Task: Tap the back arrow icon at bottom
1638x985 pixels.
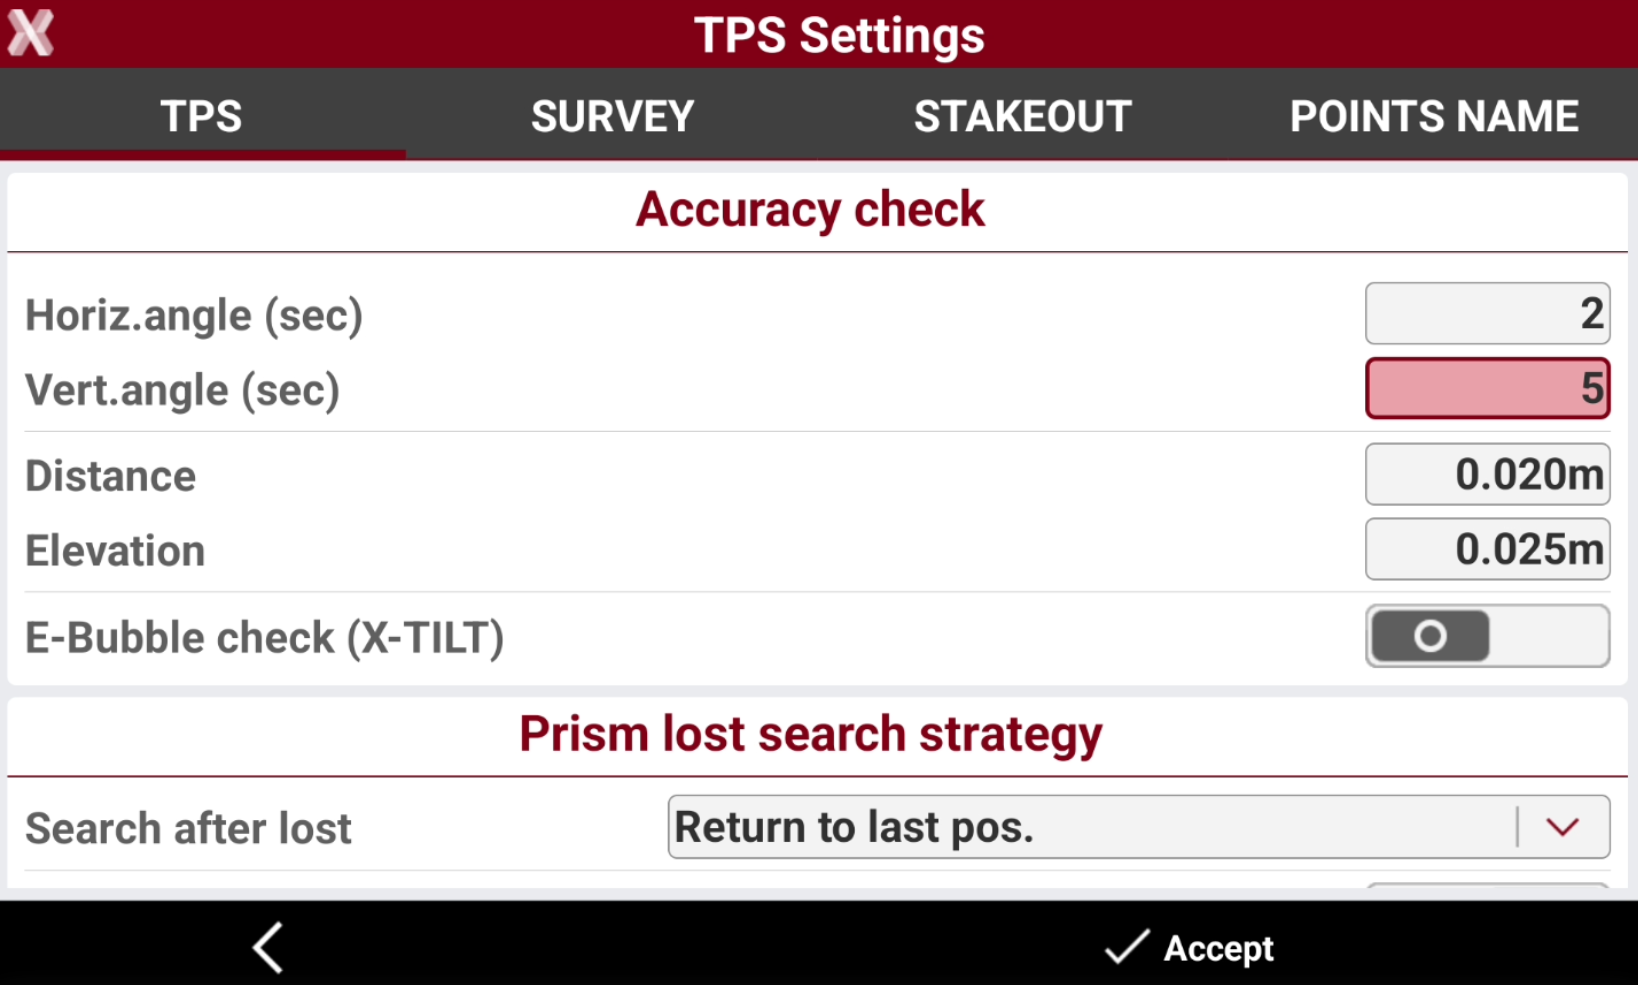Action: 268,947
